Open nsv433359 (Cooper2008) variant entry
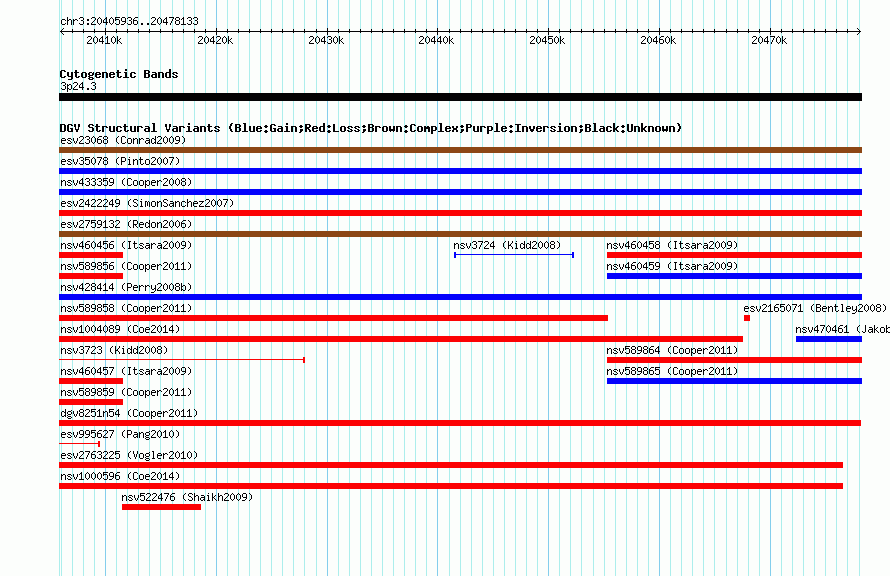This screenshot has height=576, width=890. pos(126,182)
